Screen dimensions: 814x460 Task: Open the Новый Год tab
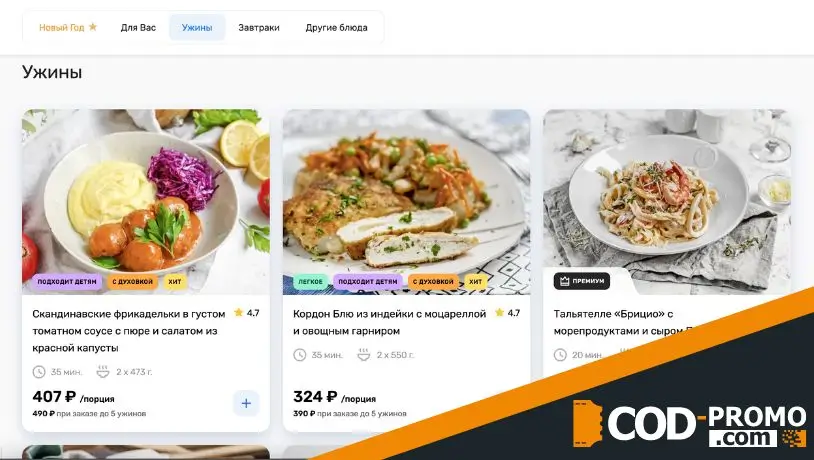tap(68, 28)
